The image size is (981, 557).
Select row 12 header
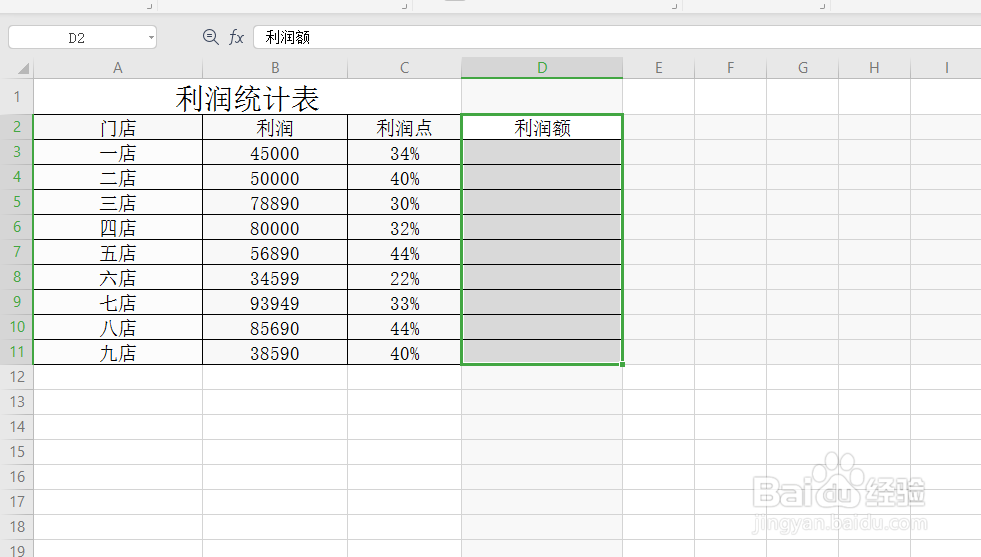pos(17,377)
